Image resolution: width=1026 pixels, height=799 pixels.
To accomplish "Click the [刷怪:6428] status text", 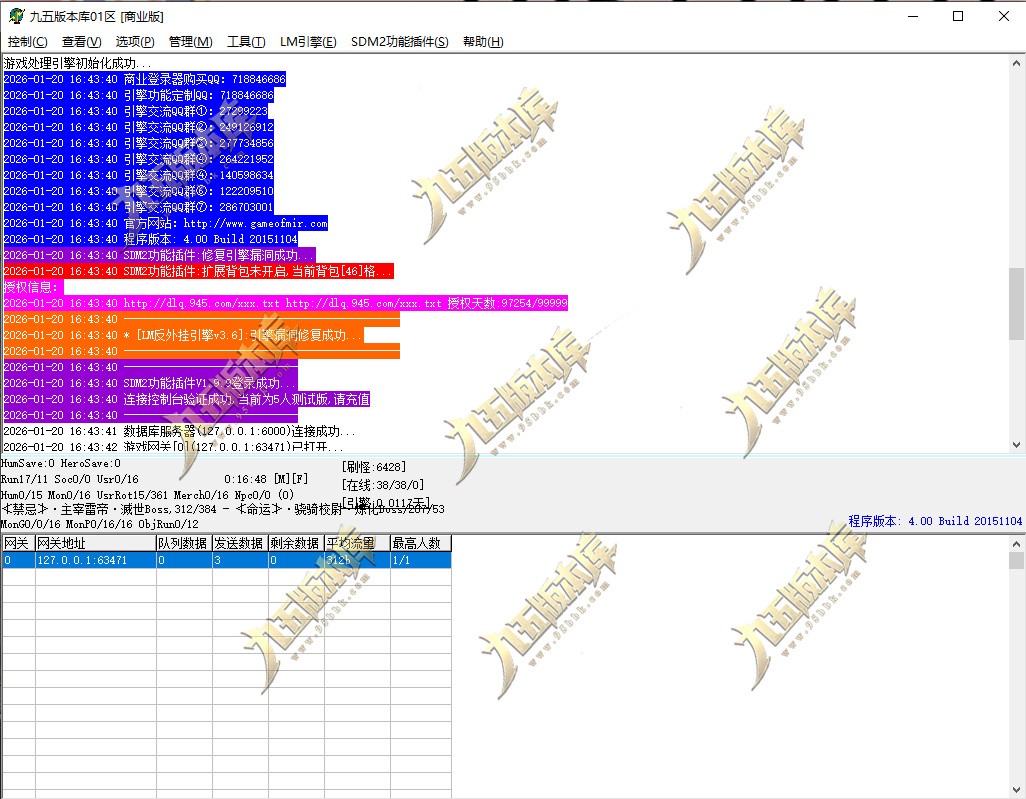I will coord(374,467).
